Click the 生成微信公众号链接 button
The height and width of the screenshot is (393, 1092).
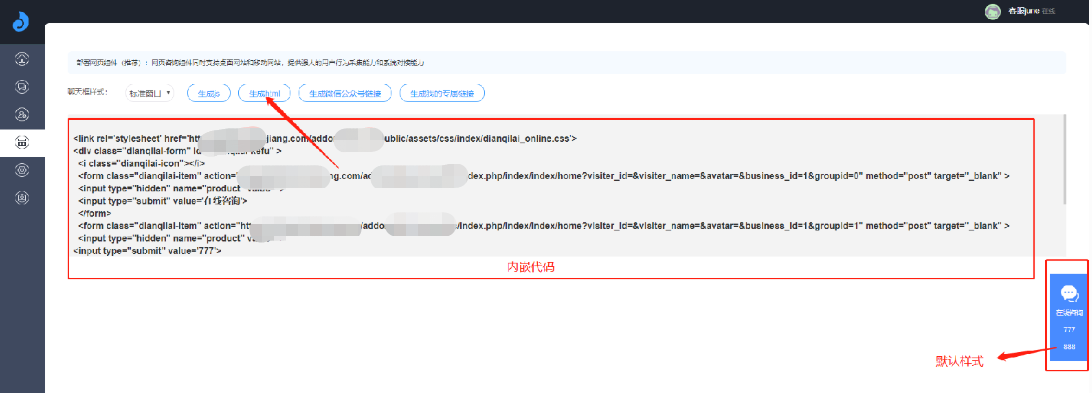(x=345, y=93)
